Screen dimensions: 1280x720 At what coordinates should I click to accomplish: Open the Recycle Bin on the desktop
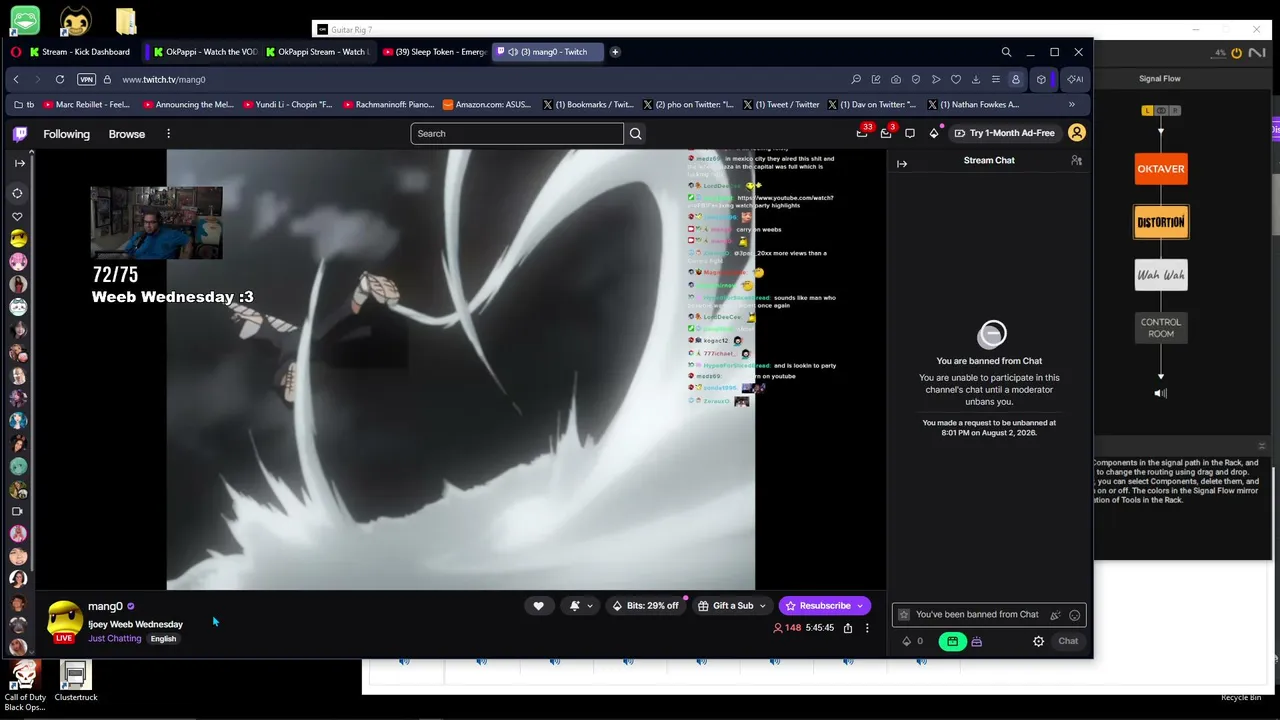pyautogui.click(x=1241, y=697)
